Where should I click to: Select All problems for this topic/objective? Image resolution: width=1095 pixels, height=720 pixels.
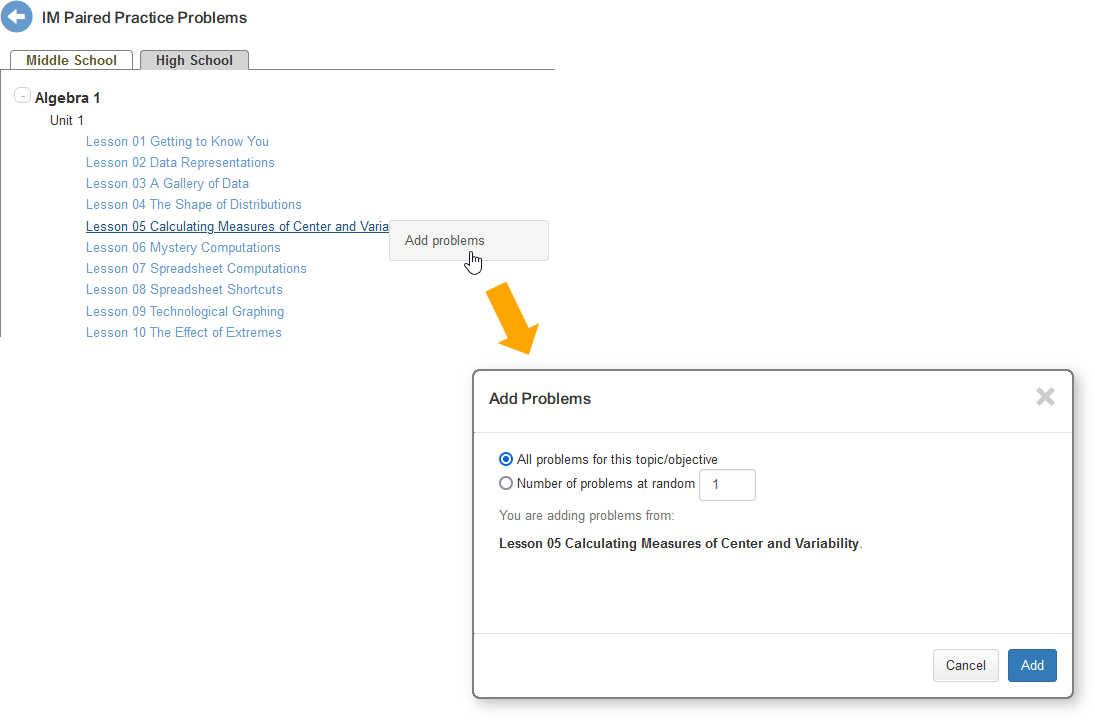(x=506, y=460)
